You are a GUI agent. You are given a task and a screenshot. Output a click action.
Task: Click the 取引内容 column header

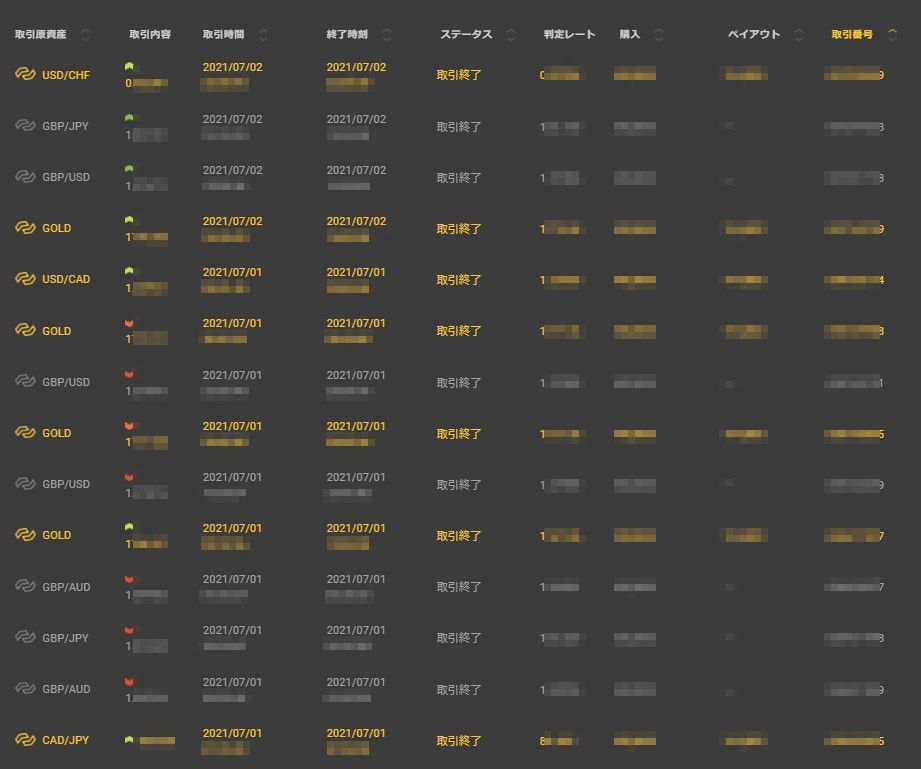point(150,35)
